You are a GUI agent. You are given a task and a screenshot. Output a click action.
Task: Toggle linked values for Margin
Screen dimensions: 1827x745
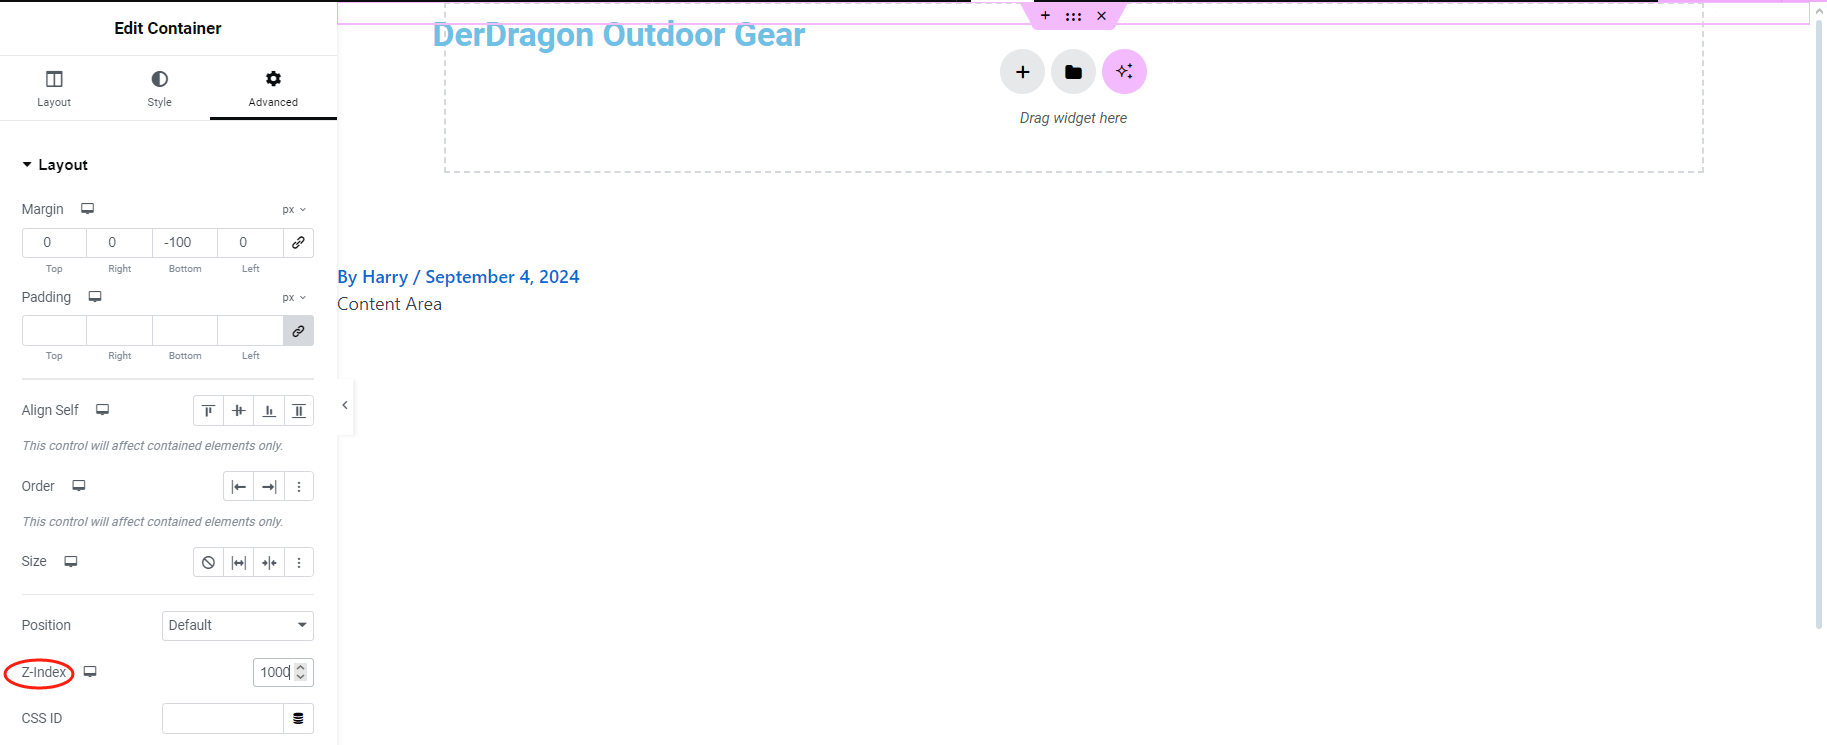[x=298, y=243]
